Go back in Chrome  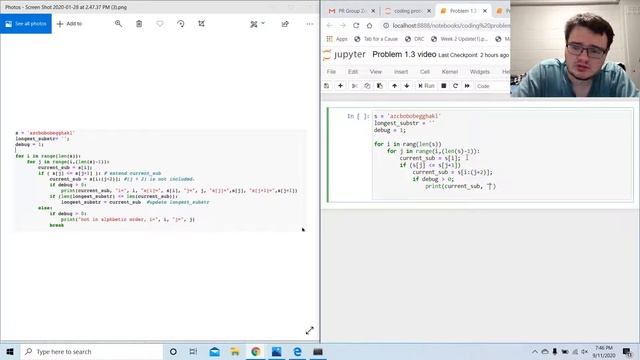(329, 25)
